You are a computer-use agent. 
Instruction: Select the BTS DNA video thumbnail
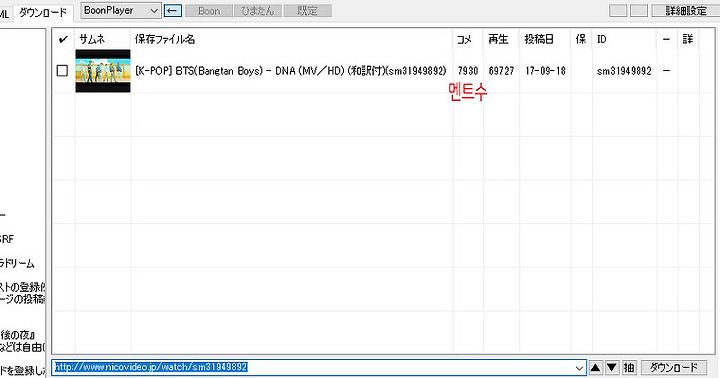[x=103, y=71]
